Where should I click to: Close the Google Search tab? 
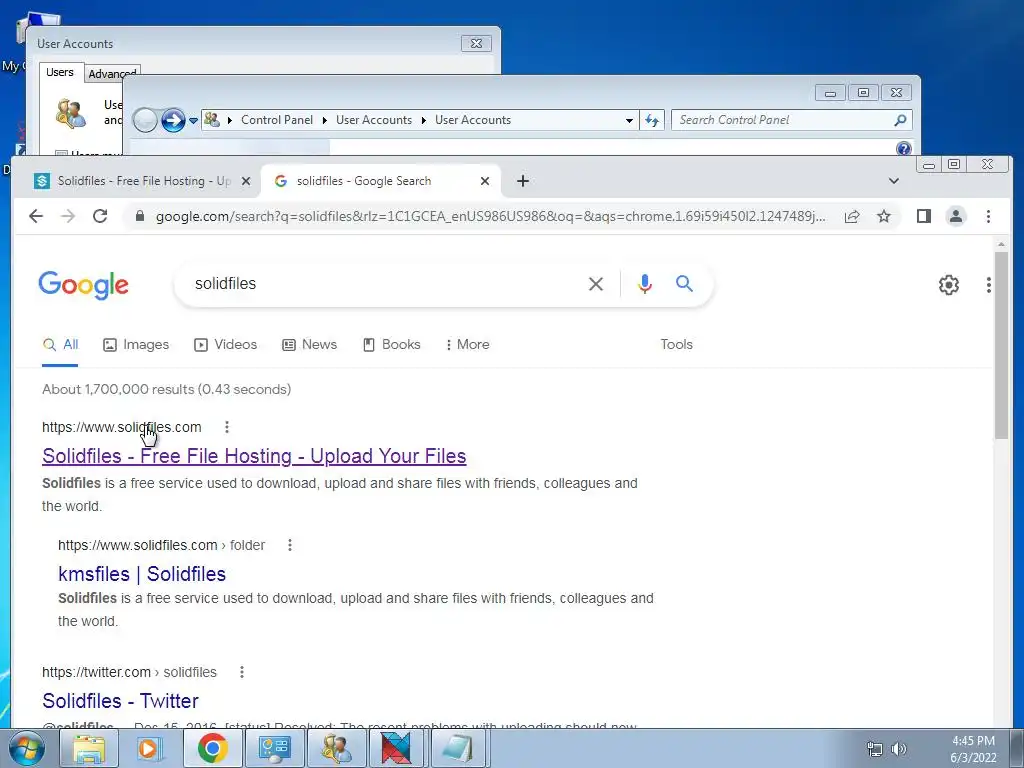485,181
